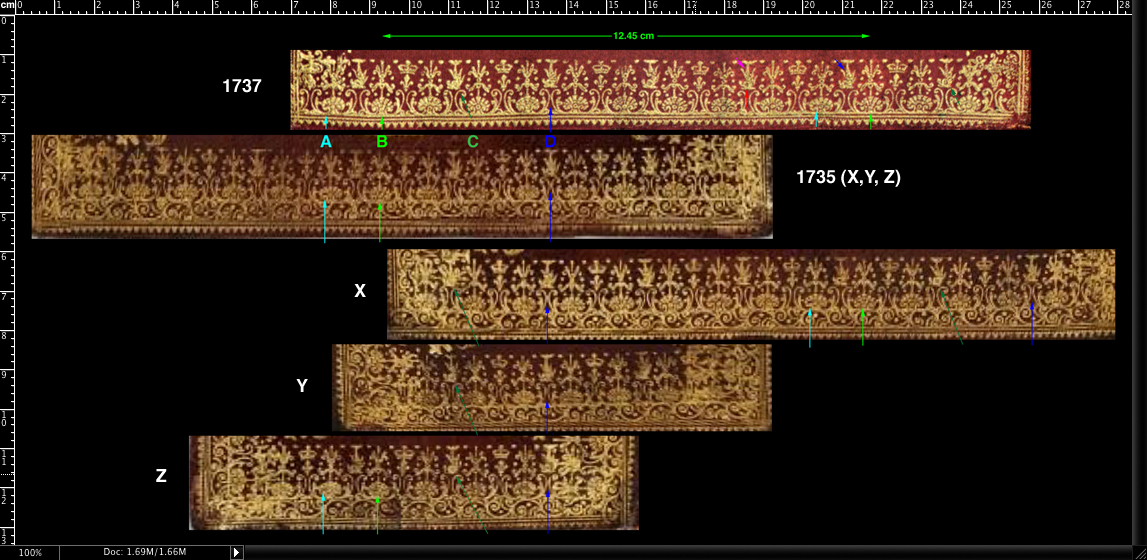Click the standalone white Y strip label
This screenshot has width=1147, height=560.
click(x=302, y=386)
